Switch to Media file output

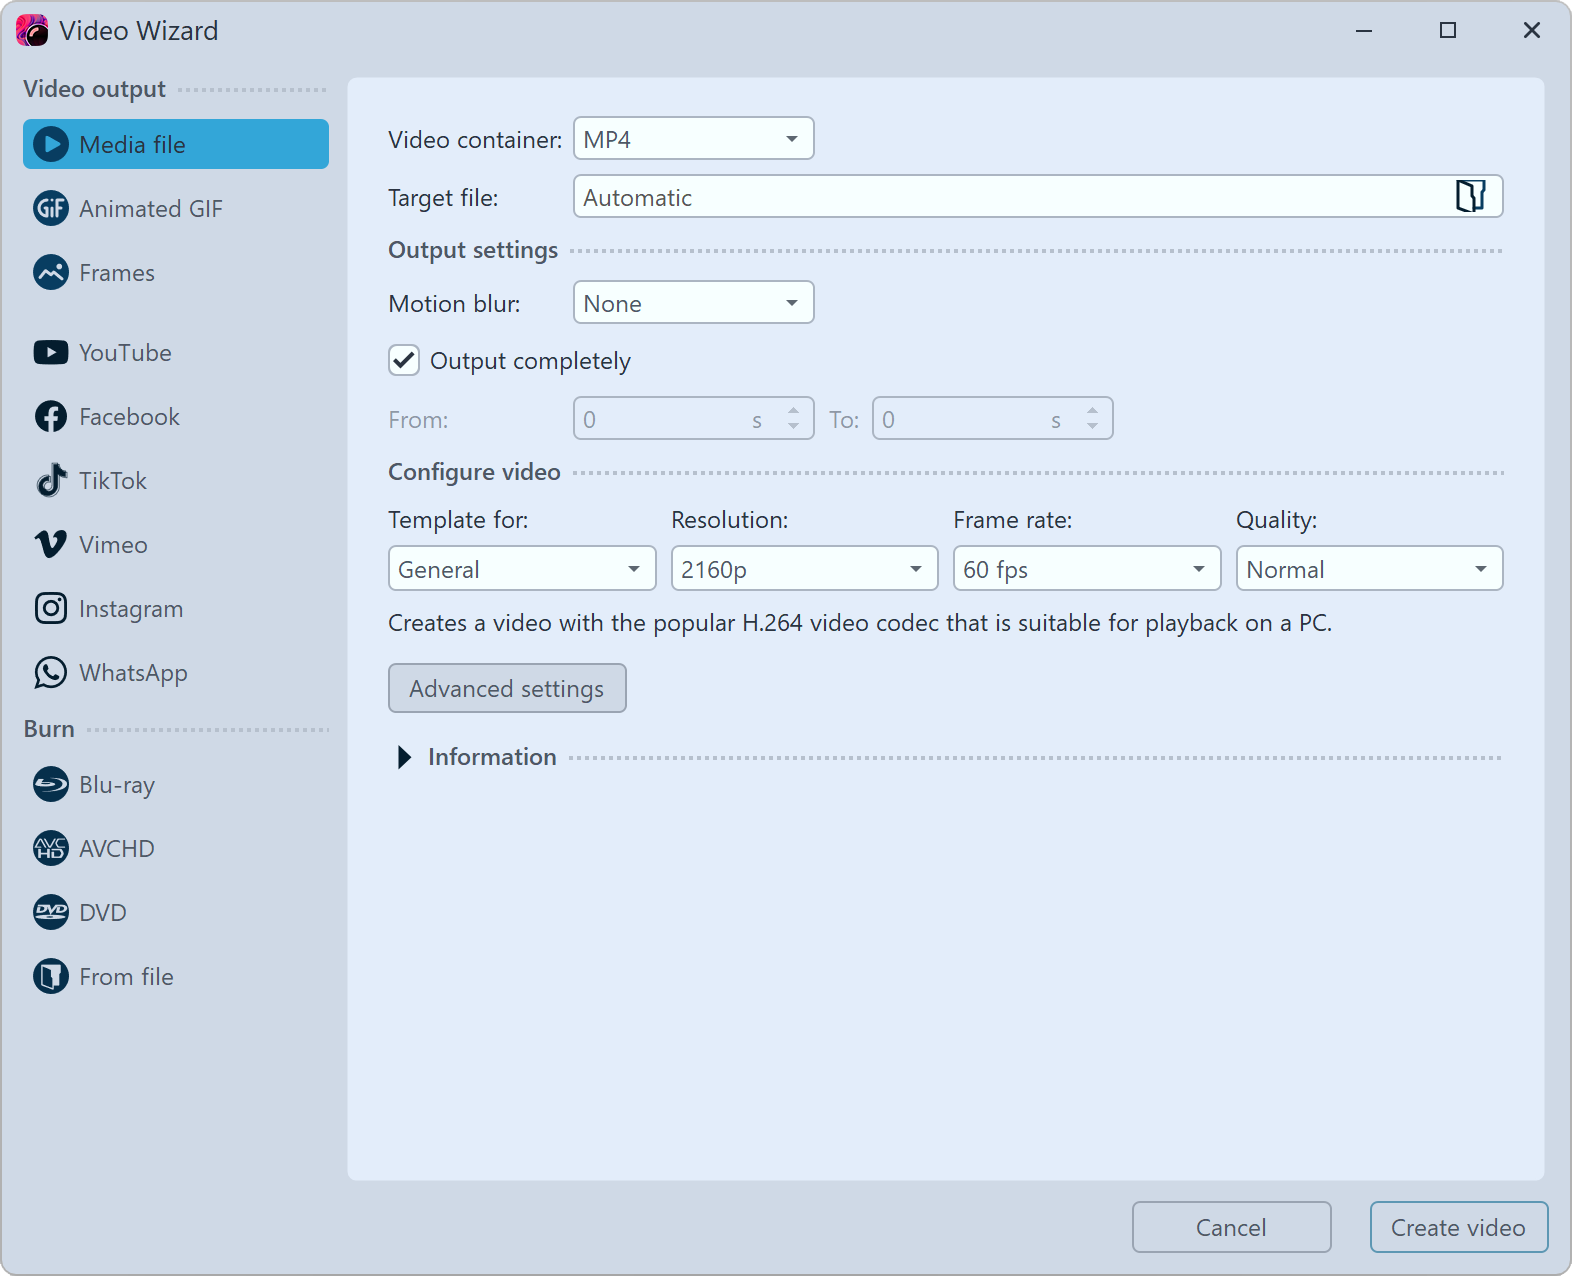pyautogui.click(x=176, y=145)
